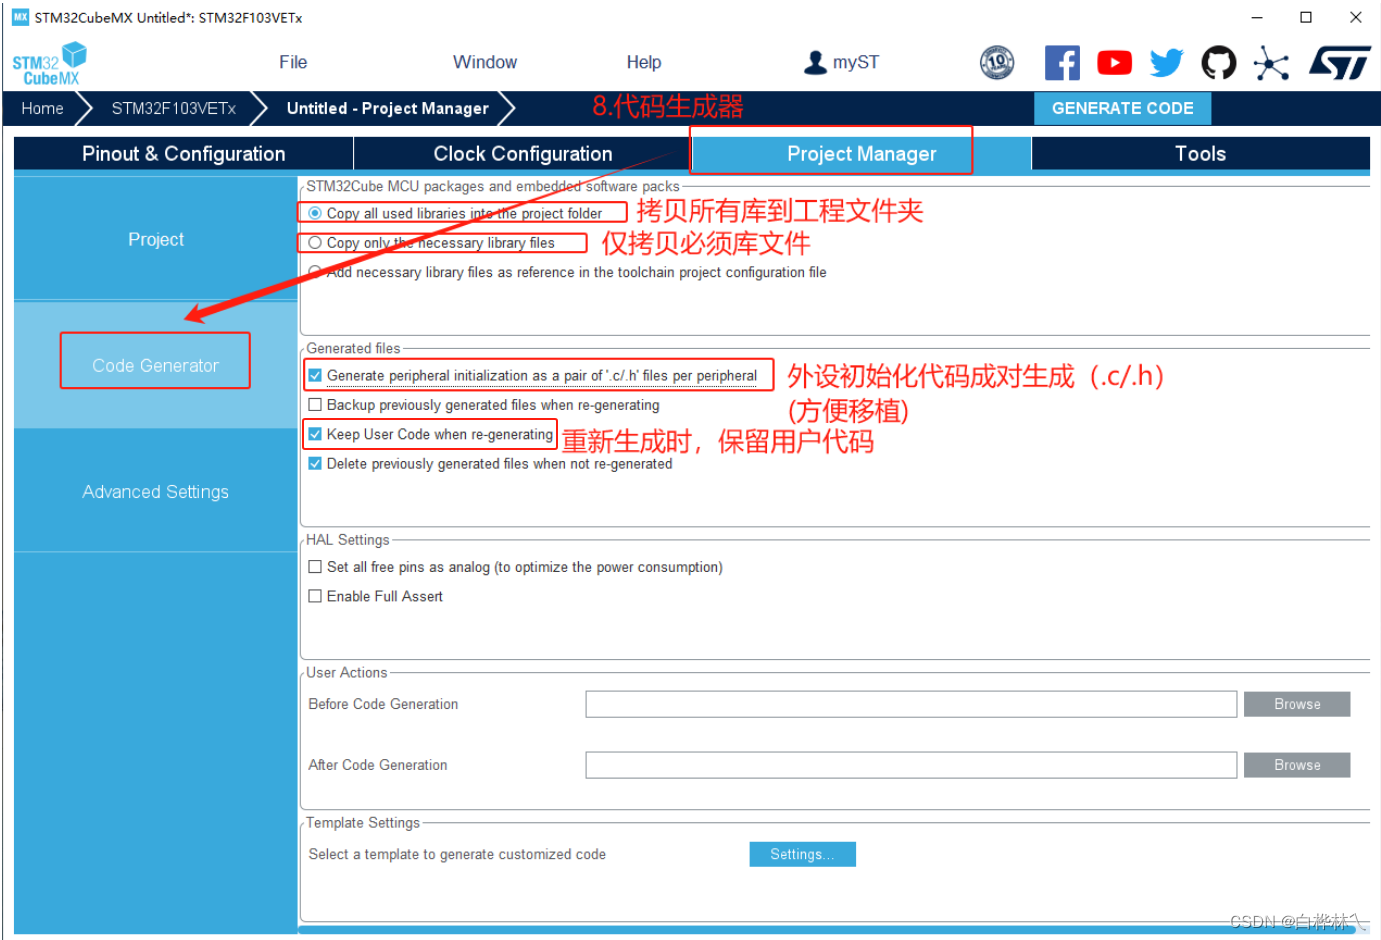Click the MX app icon in title bar
The width and height of the screenshot is (1381, 940).
(x=20, y=17)
